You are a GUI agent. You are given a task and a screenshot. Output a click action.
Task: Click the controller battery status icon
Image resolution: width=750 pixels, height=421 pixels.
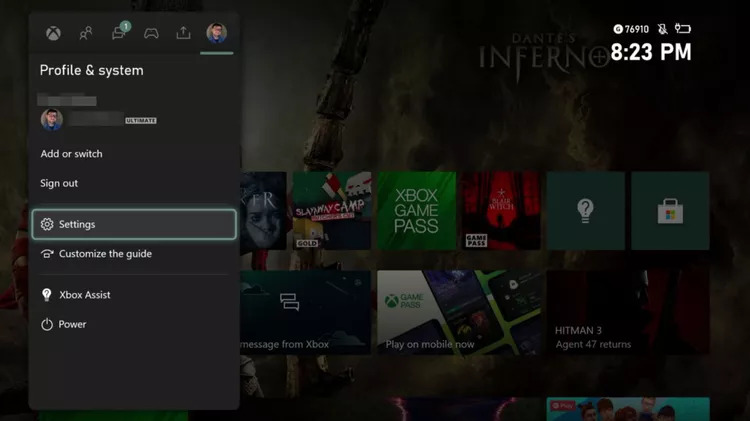[x=683, y=29]
